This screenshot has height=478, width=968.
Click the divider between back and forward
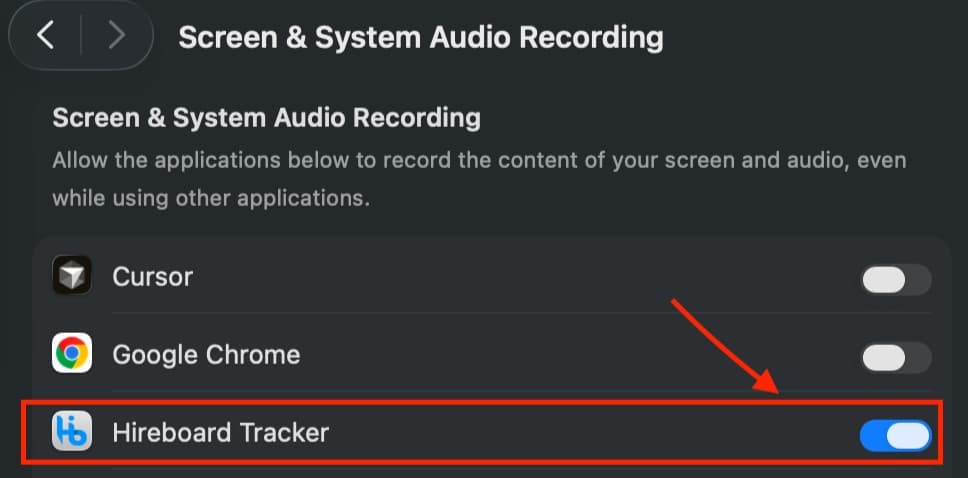pyautogui.click(x=81, y=35)
